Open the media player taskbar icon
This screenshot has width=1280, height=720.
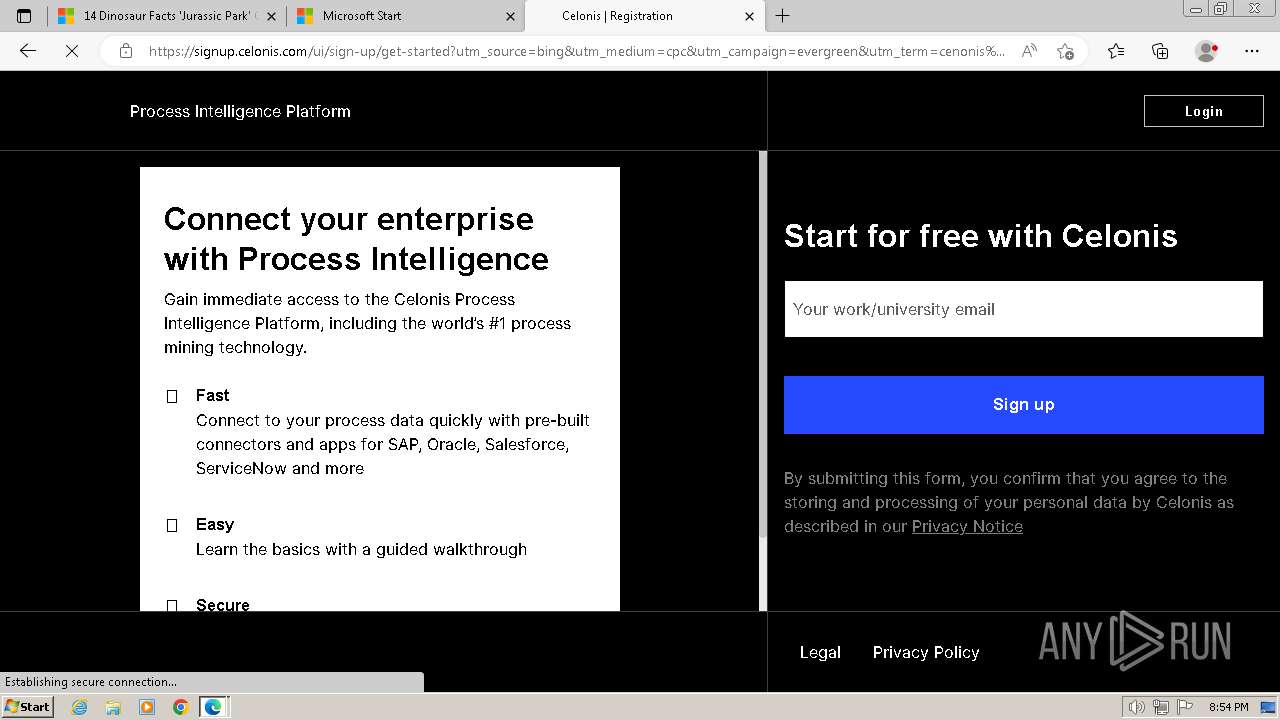[147, 707]
